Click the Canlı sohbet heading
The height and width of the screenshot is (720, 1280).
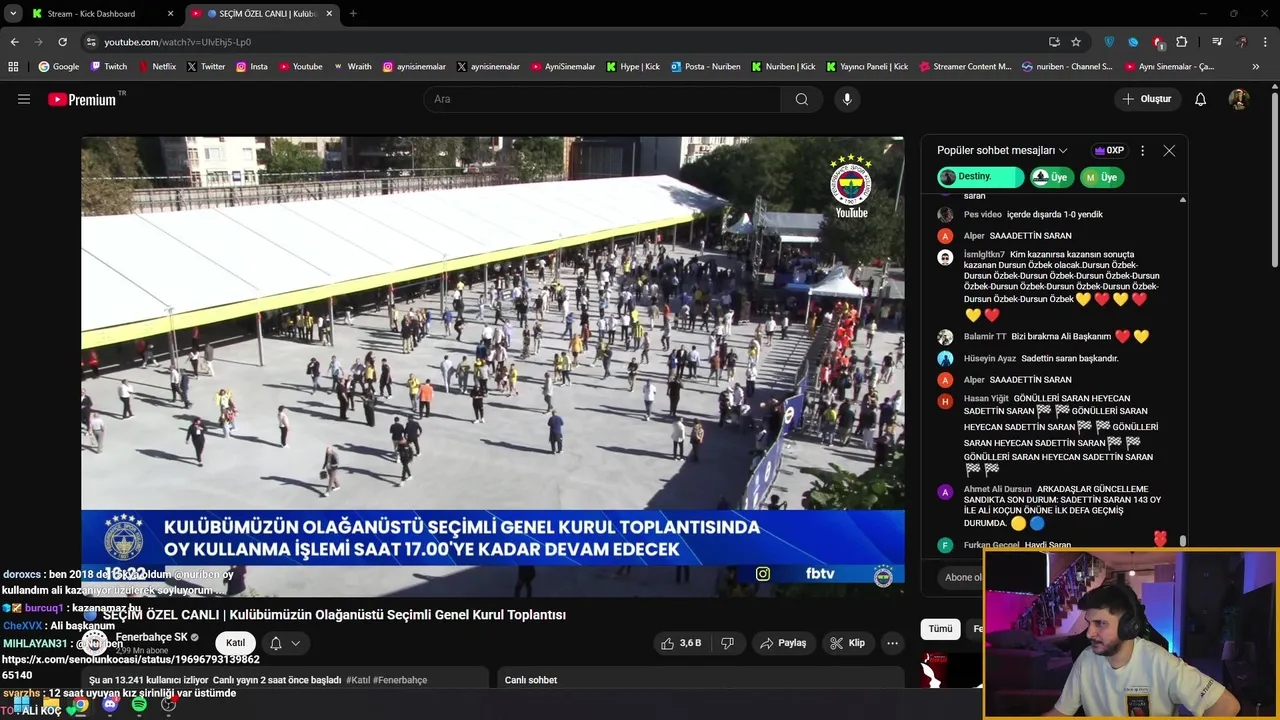coord(531,680)
